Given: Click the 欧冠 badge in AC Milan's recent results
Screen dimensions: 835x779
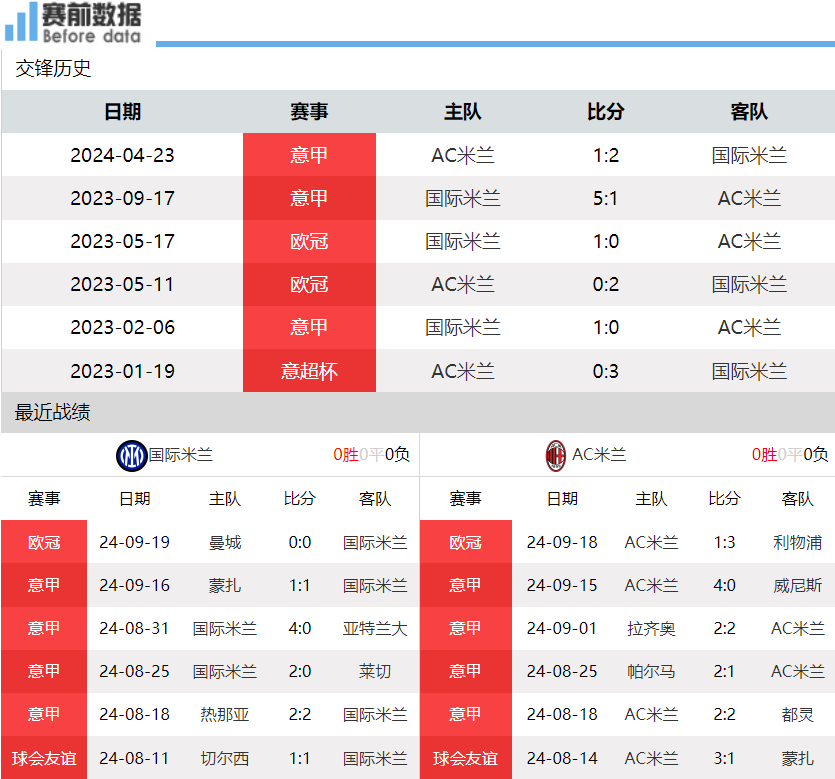Looking at the screenshot, I should coord(466,542).
